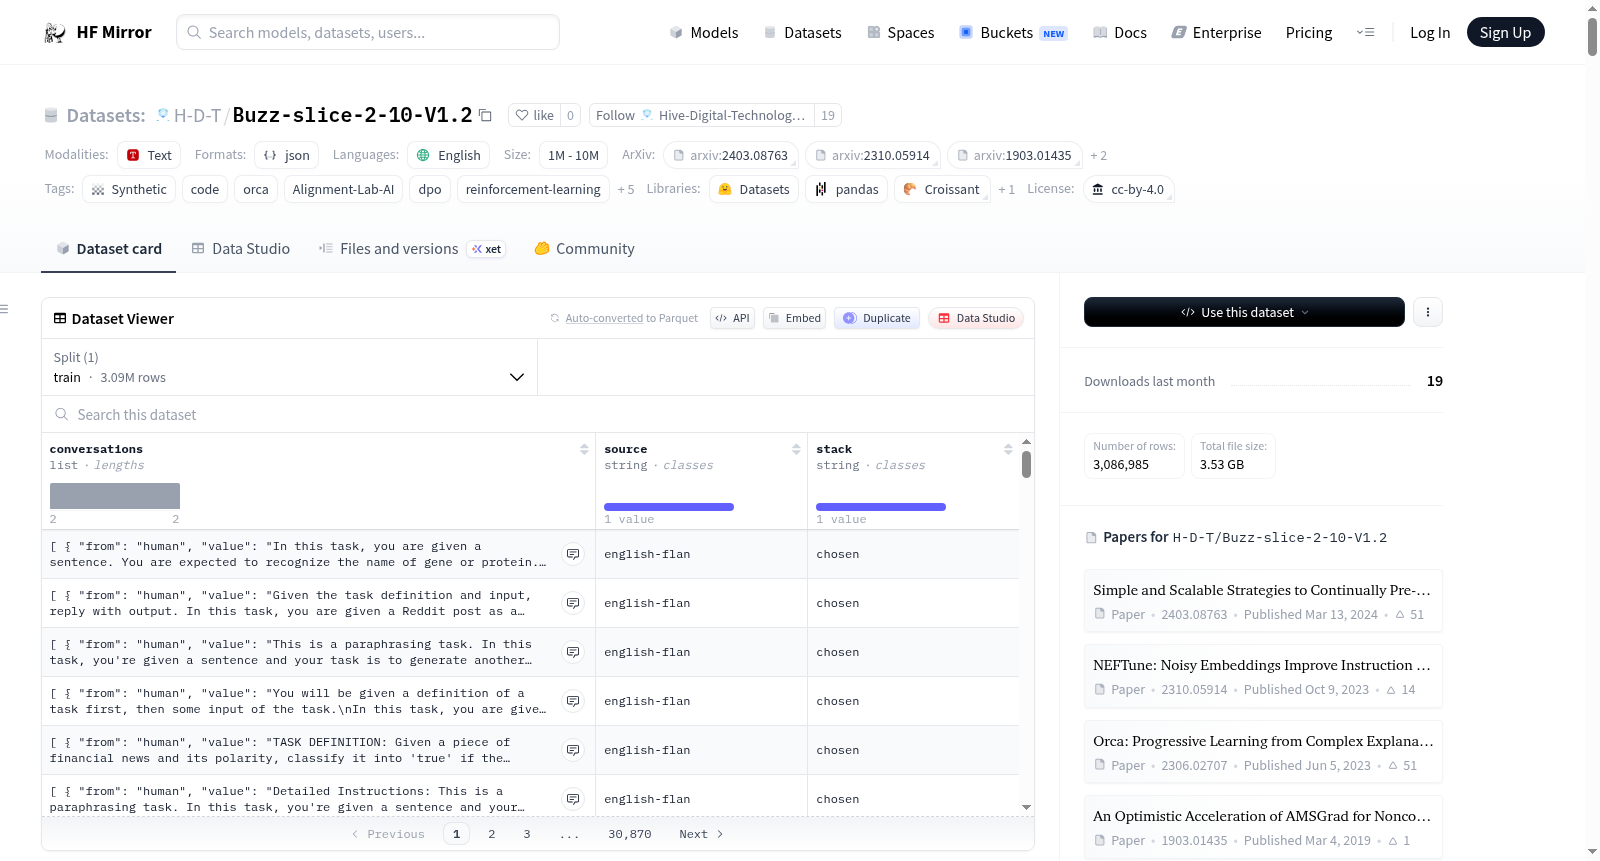Open the three-dot dataset options menu
The width and height of the screenshot is (1600, 861).
point(1428,312)
